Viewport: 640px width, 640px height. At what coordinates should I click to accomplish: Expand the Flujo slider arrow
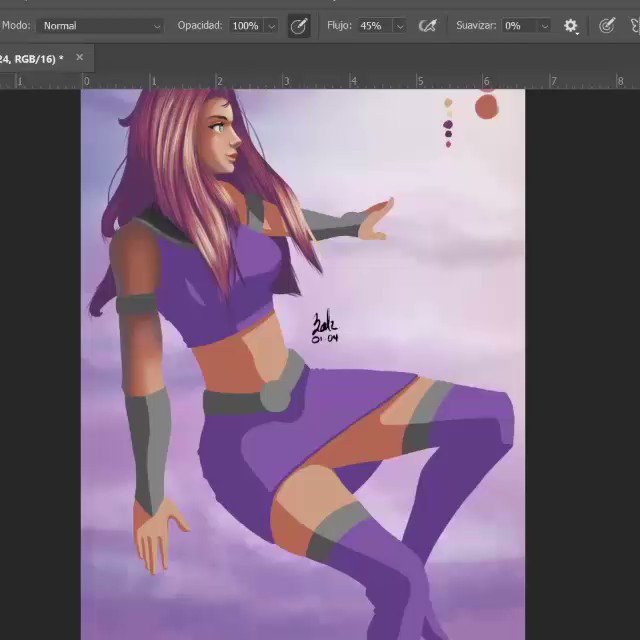coord(400,26)
